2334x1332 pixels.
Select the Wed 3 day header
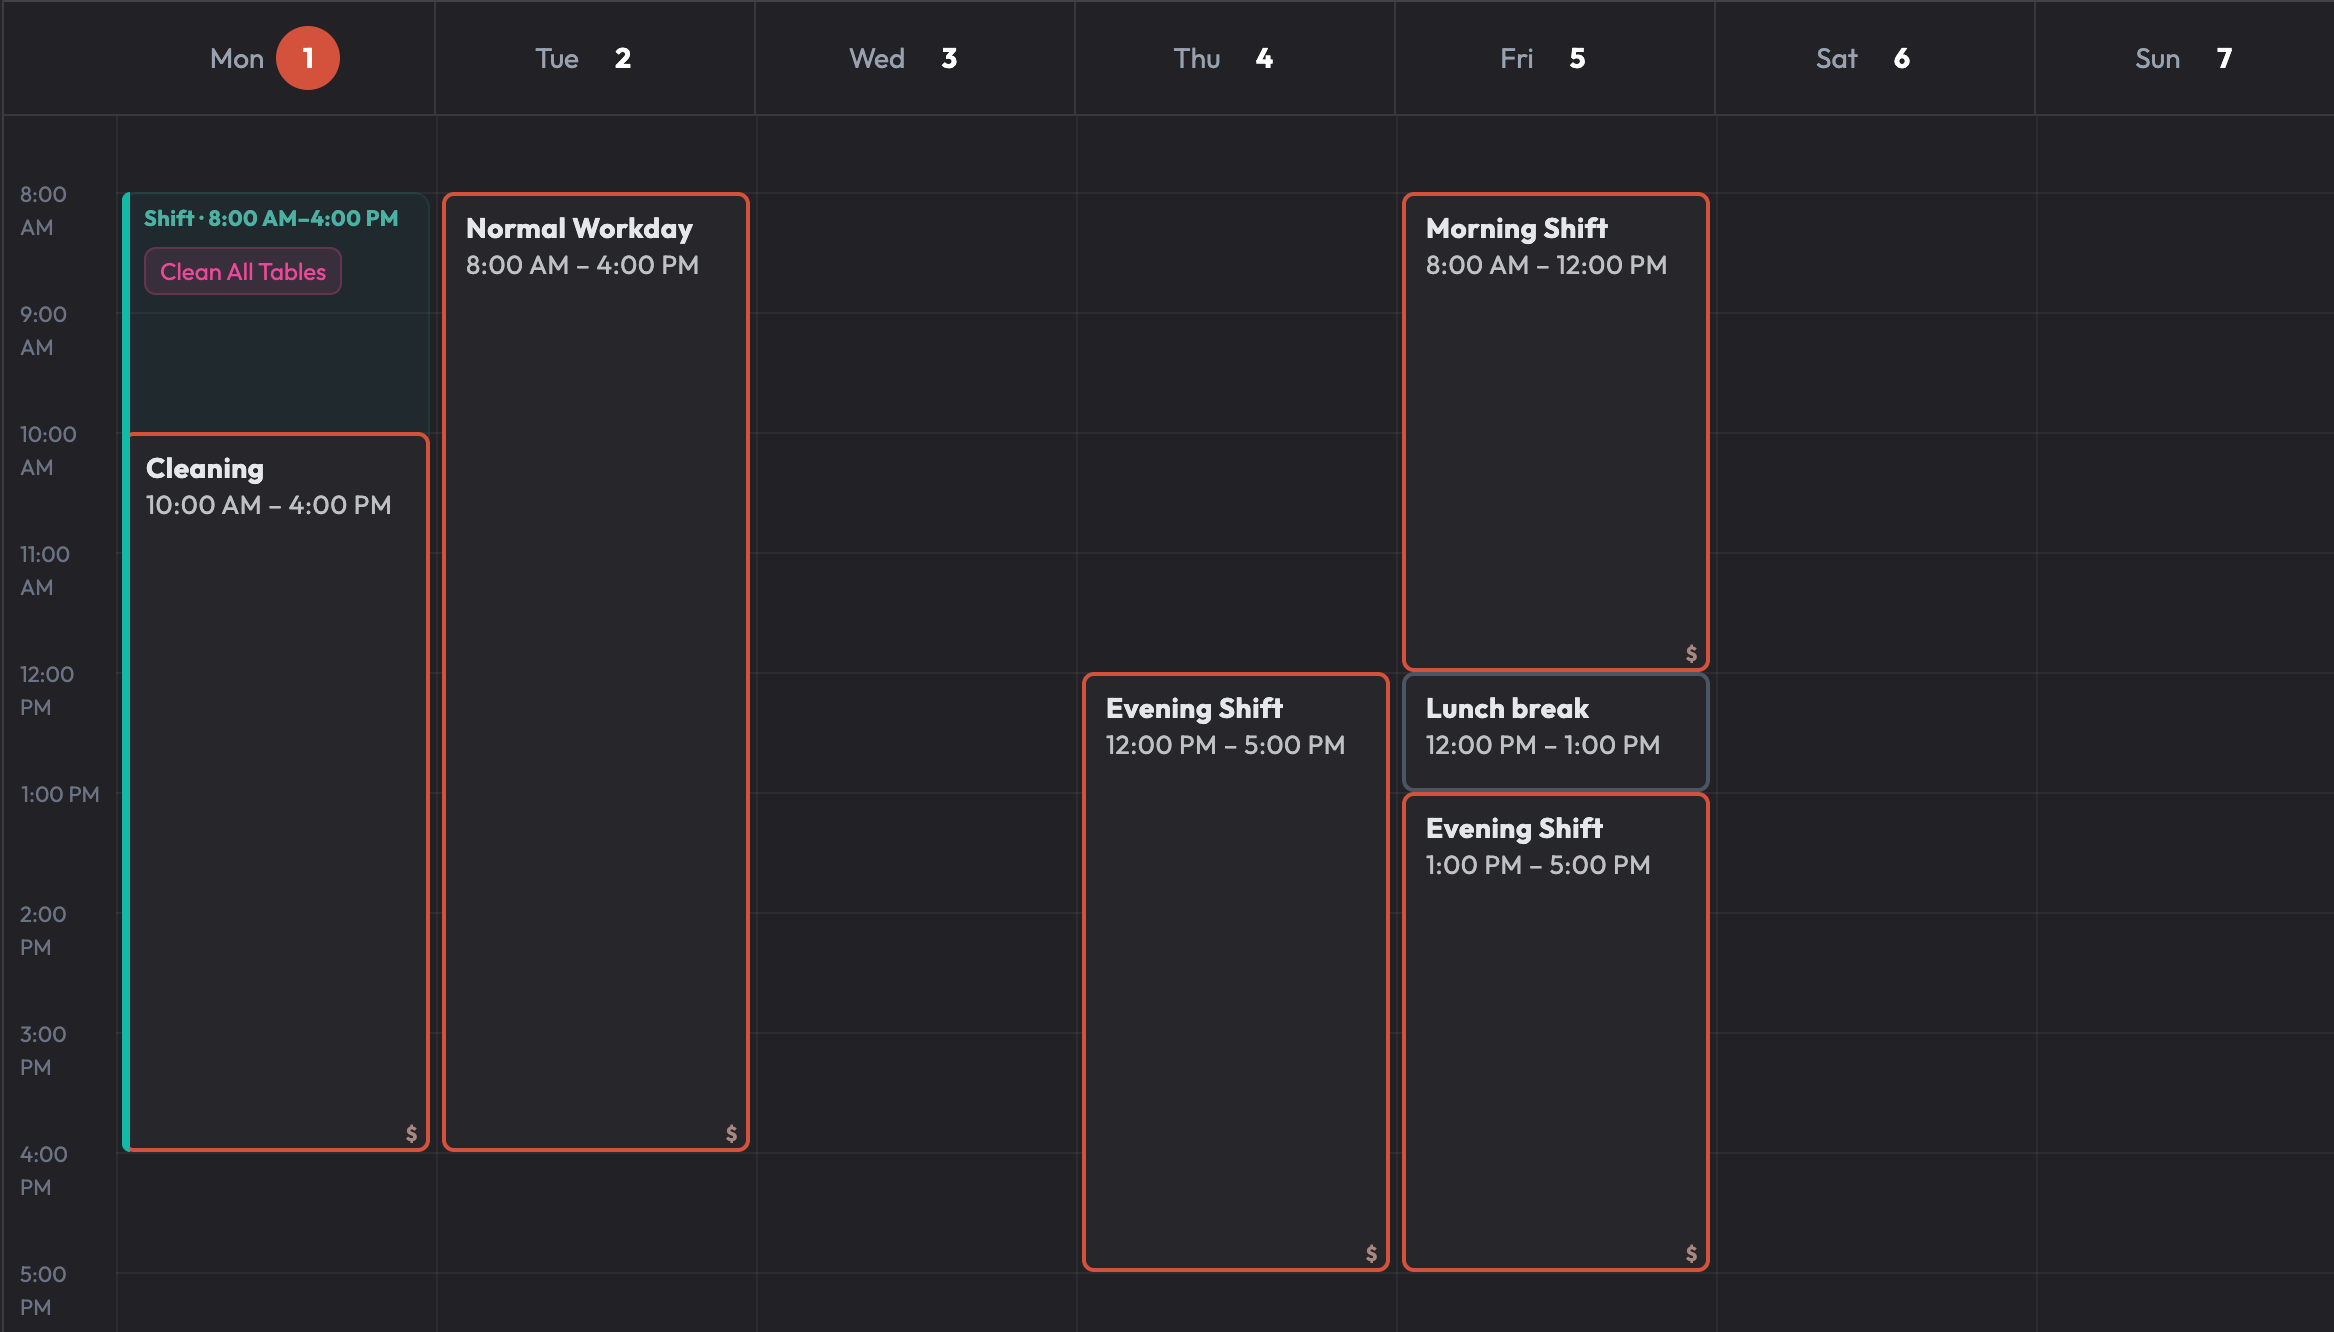(x=915, y=58)
